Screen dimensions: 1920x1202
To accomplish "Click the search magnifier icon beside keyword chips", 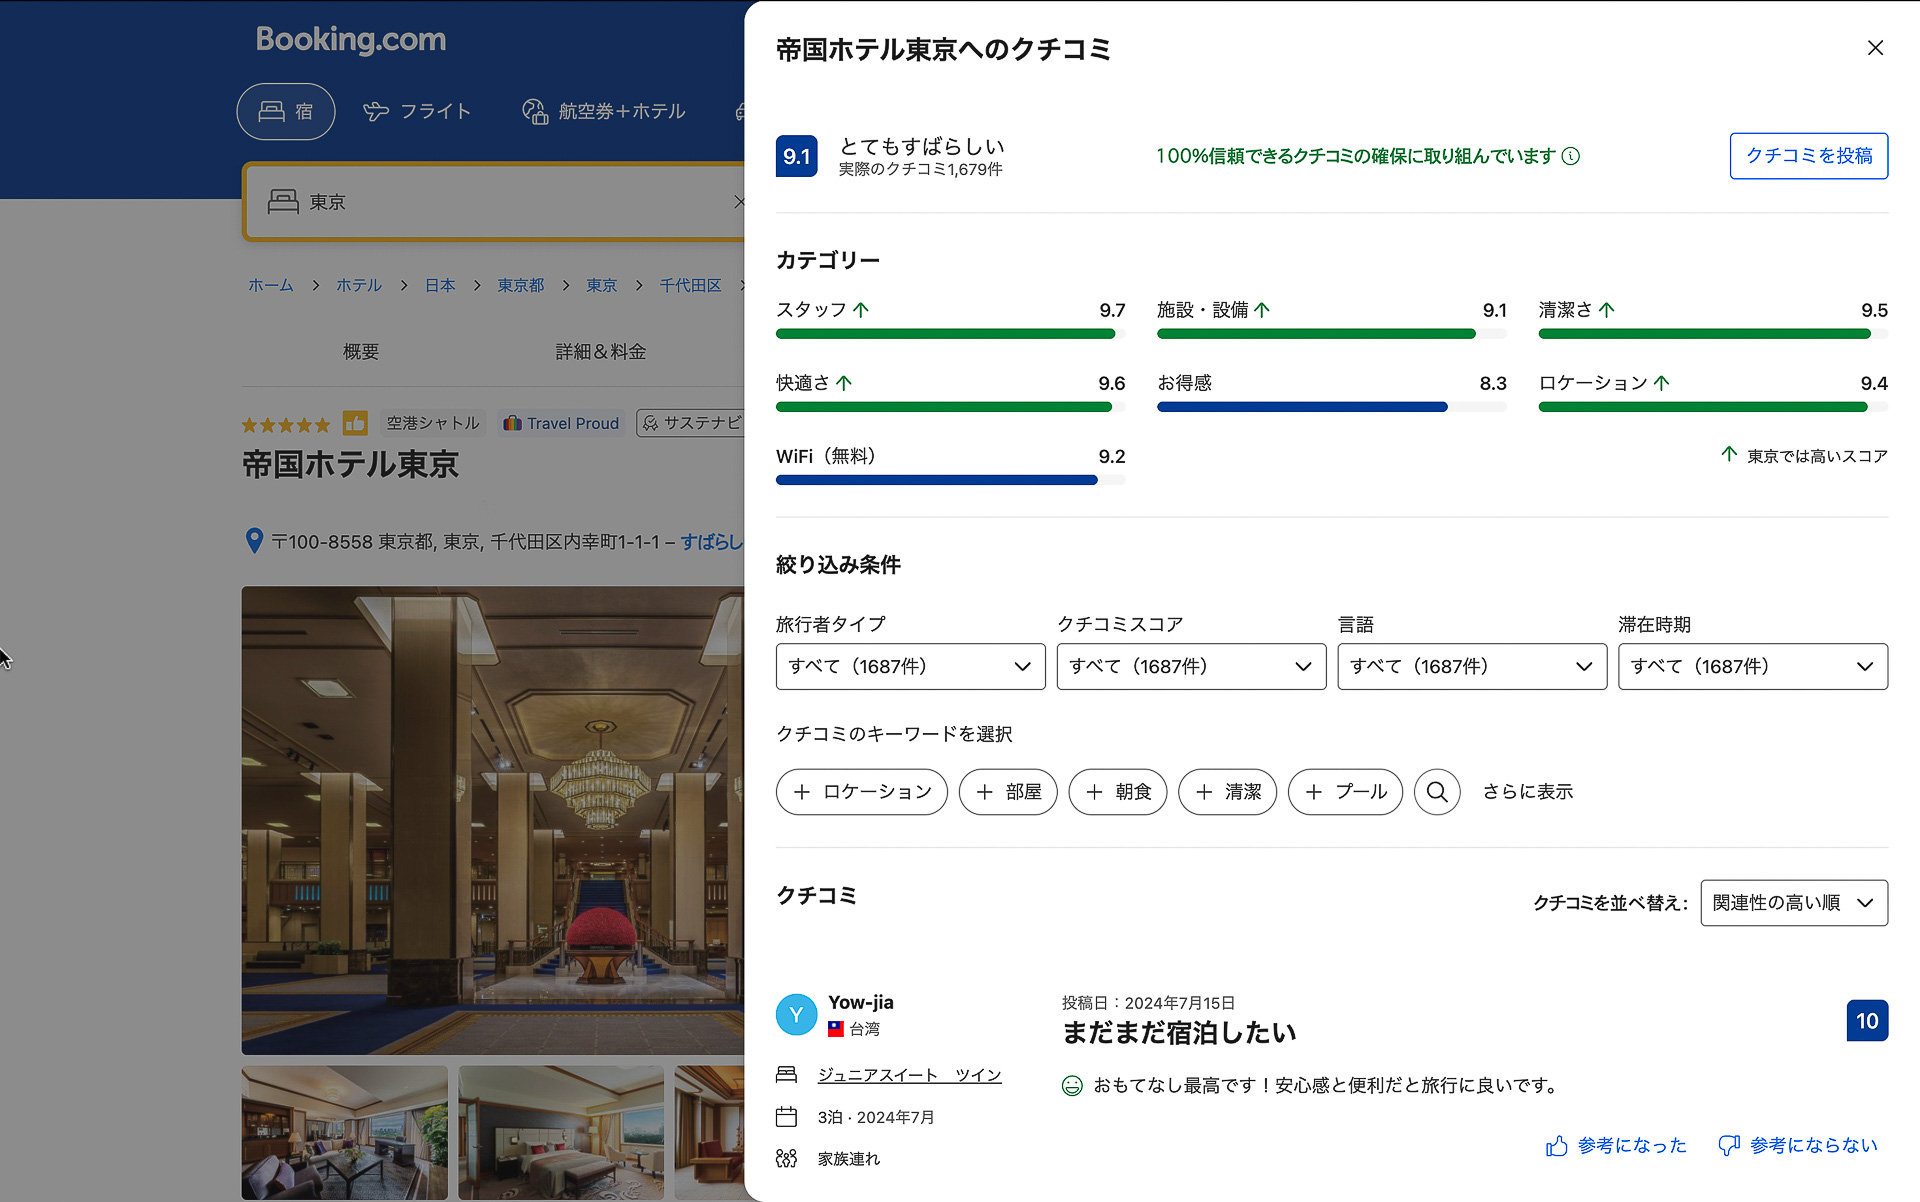I will (1437, 792).
